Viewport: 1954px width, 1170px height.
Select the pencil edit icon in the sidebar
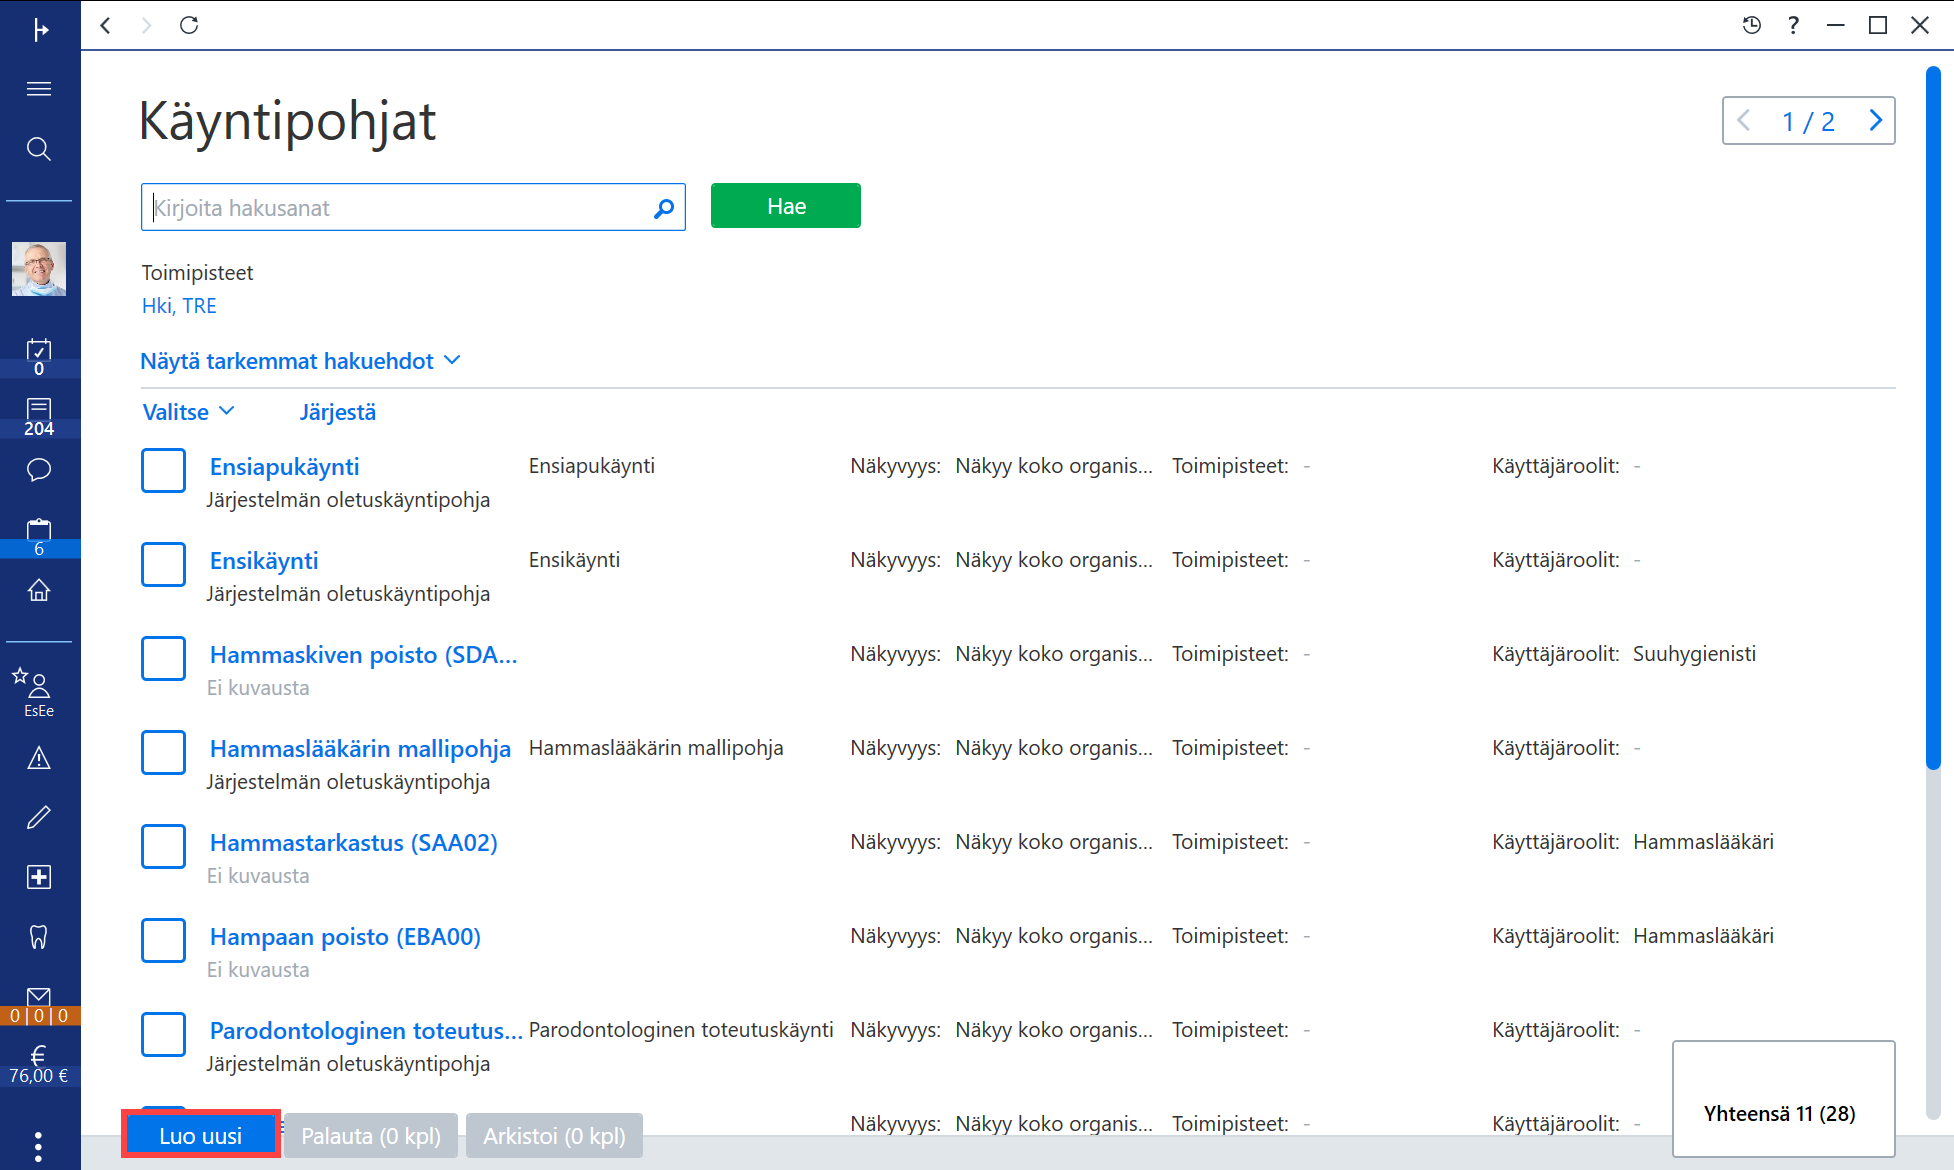point(39,817)
